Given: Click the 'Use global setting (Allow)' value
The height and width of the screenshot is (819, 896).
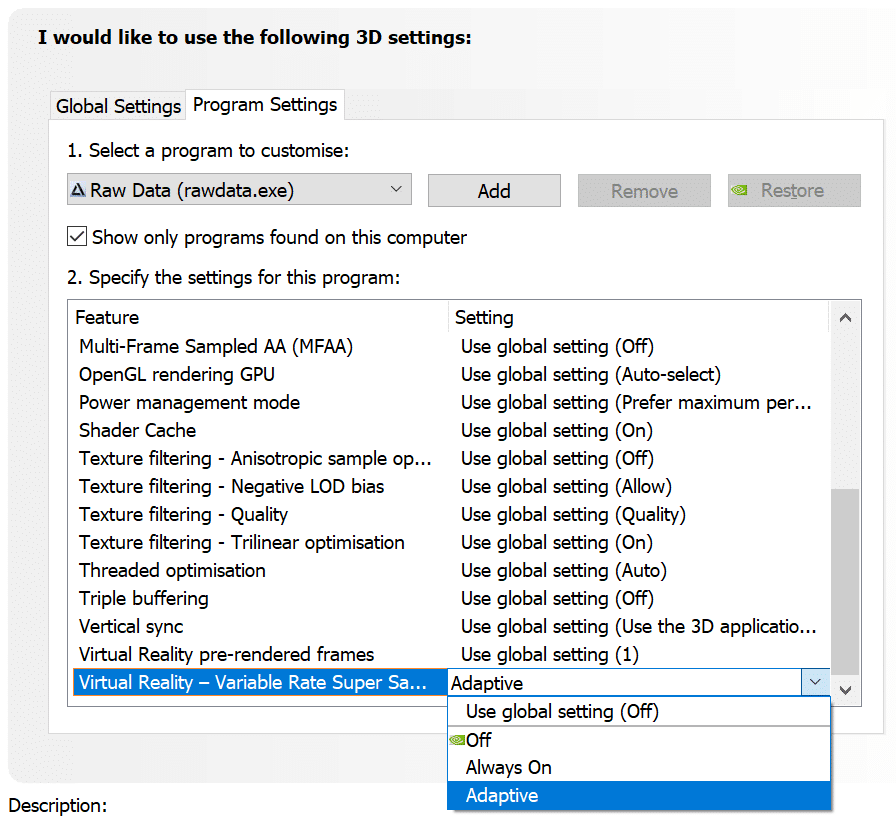Looking at the screenshot, I should pos(566,486).
